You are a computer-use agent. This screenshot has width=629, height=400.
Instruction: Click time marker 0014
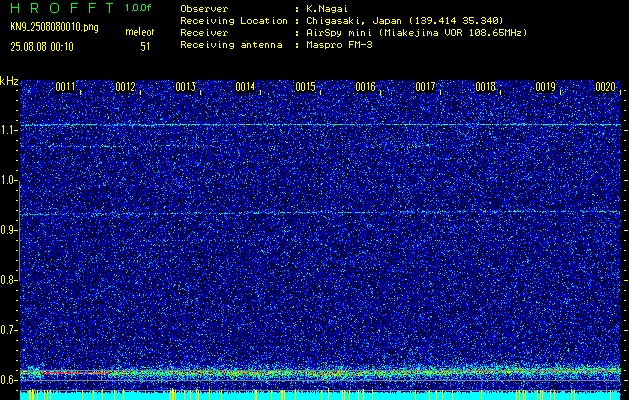[x=245, y=87]
